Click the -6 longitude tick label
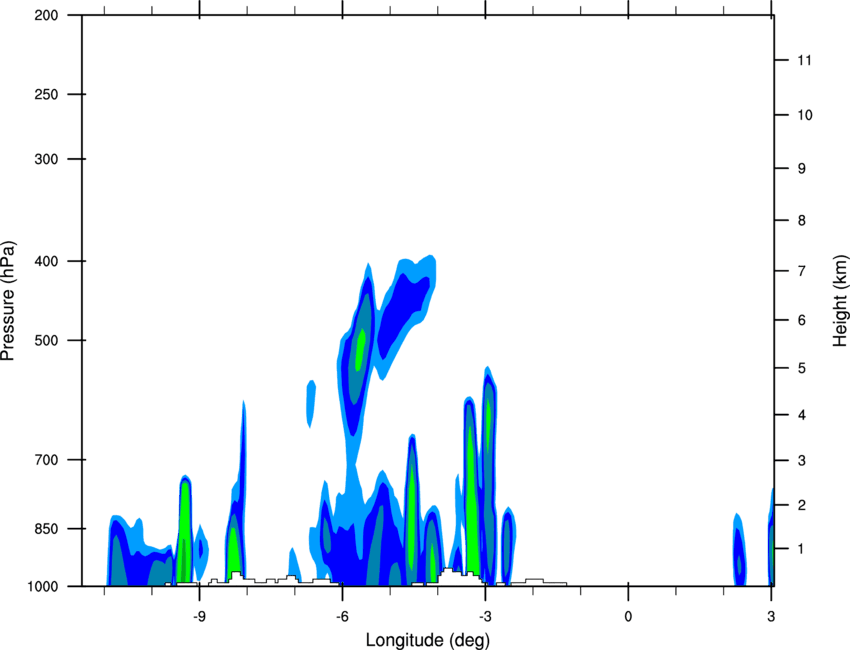The height and width of the screenshot is (650, 850). (342, 616)
